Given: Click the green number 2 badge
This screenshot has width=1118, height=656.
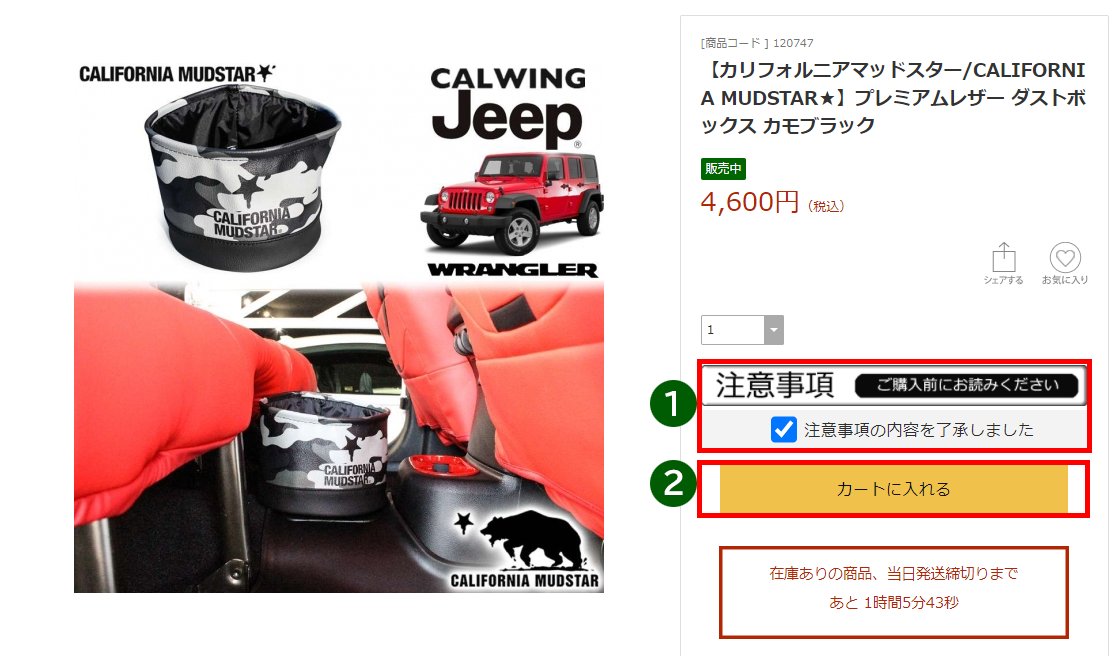Looking at the screenshot, I should [673, 483].
